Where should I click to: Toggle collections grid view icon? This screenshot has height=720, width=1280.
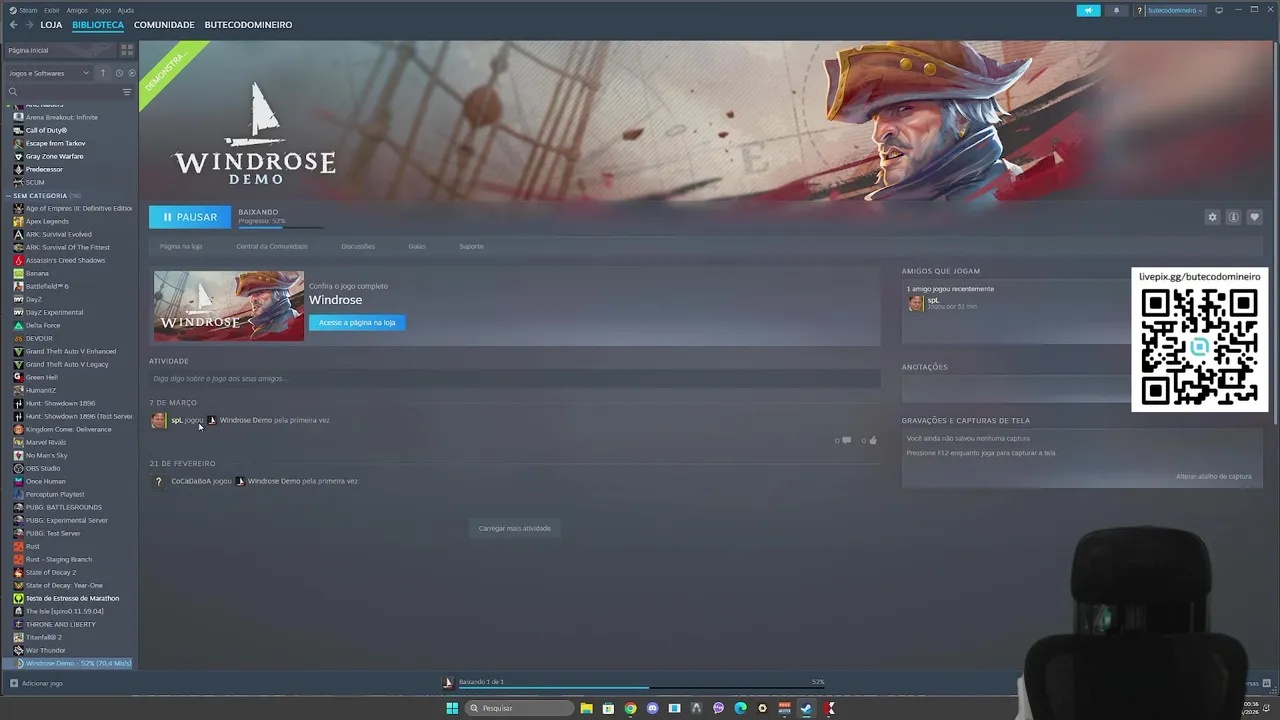[x=127, y=50]
